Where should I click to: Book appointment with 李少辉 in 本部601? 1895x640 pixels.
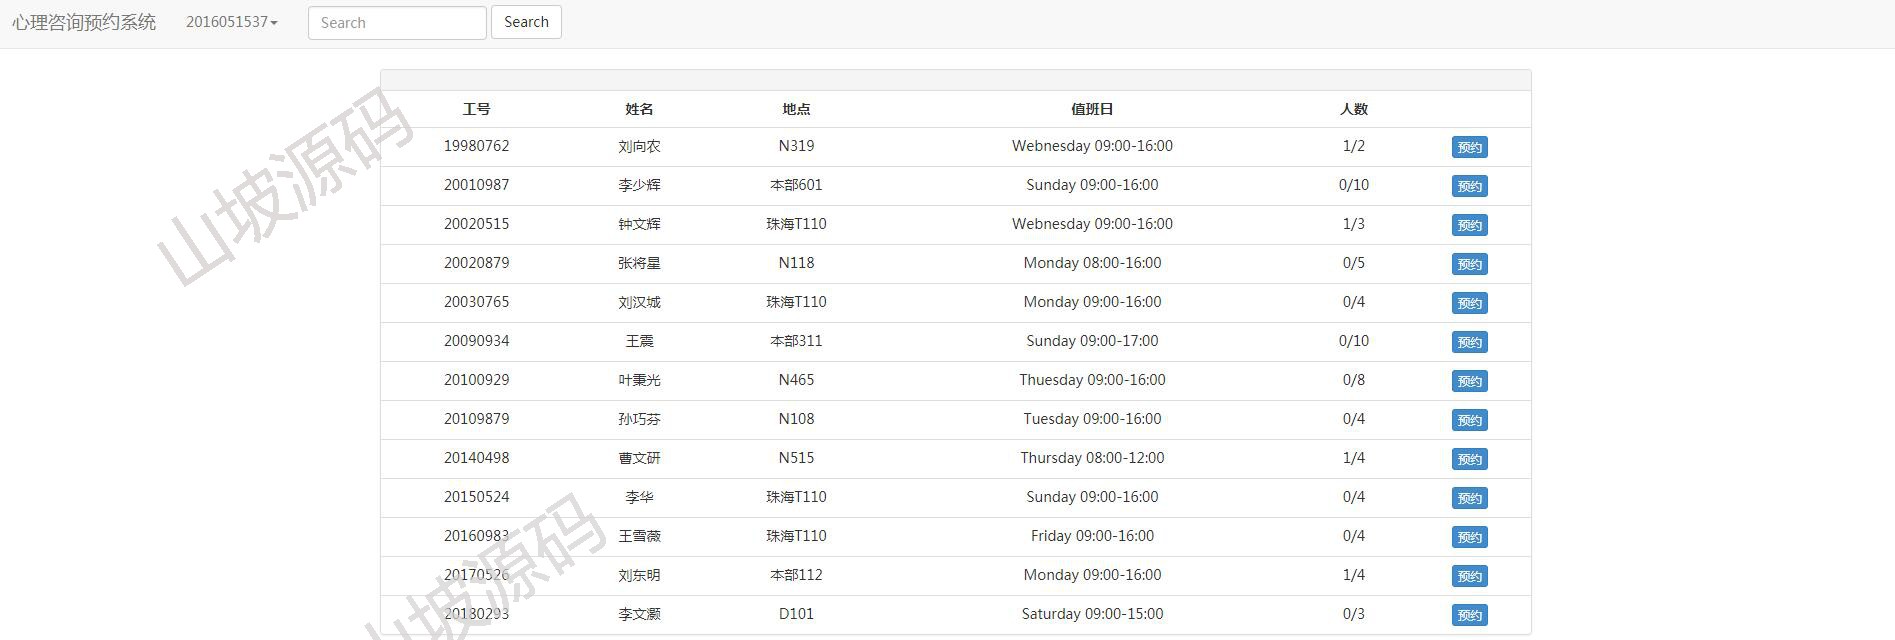1469,186
